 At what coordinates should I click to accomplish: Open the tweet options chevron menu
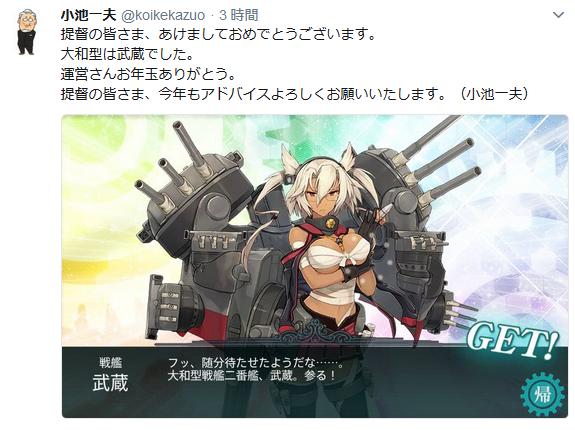point(558,15)
